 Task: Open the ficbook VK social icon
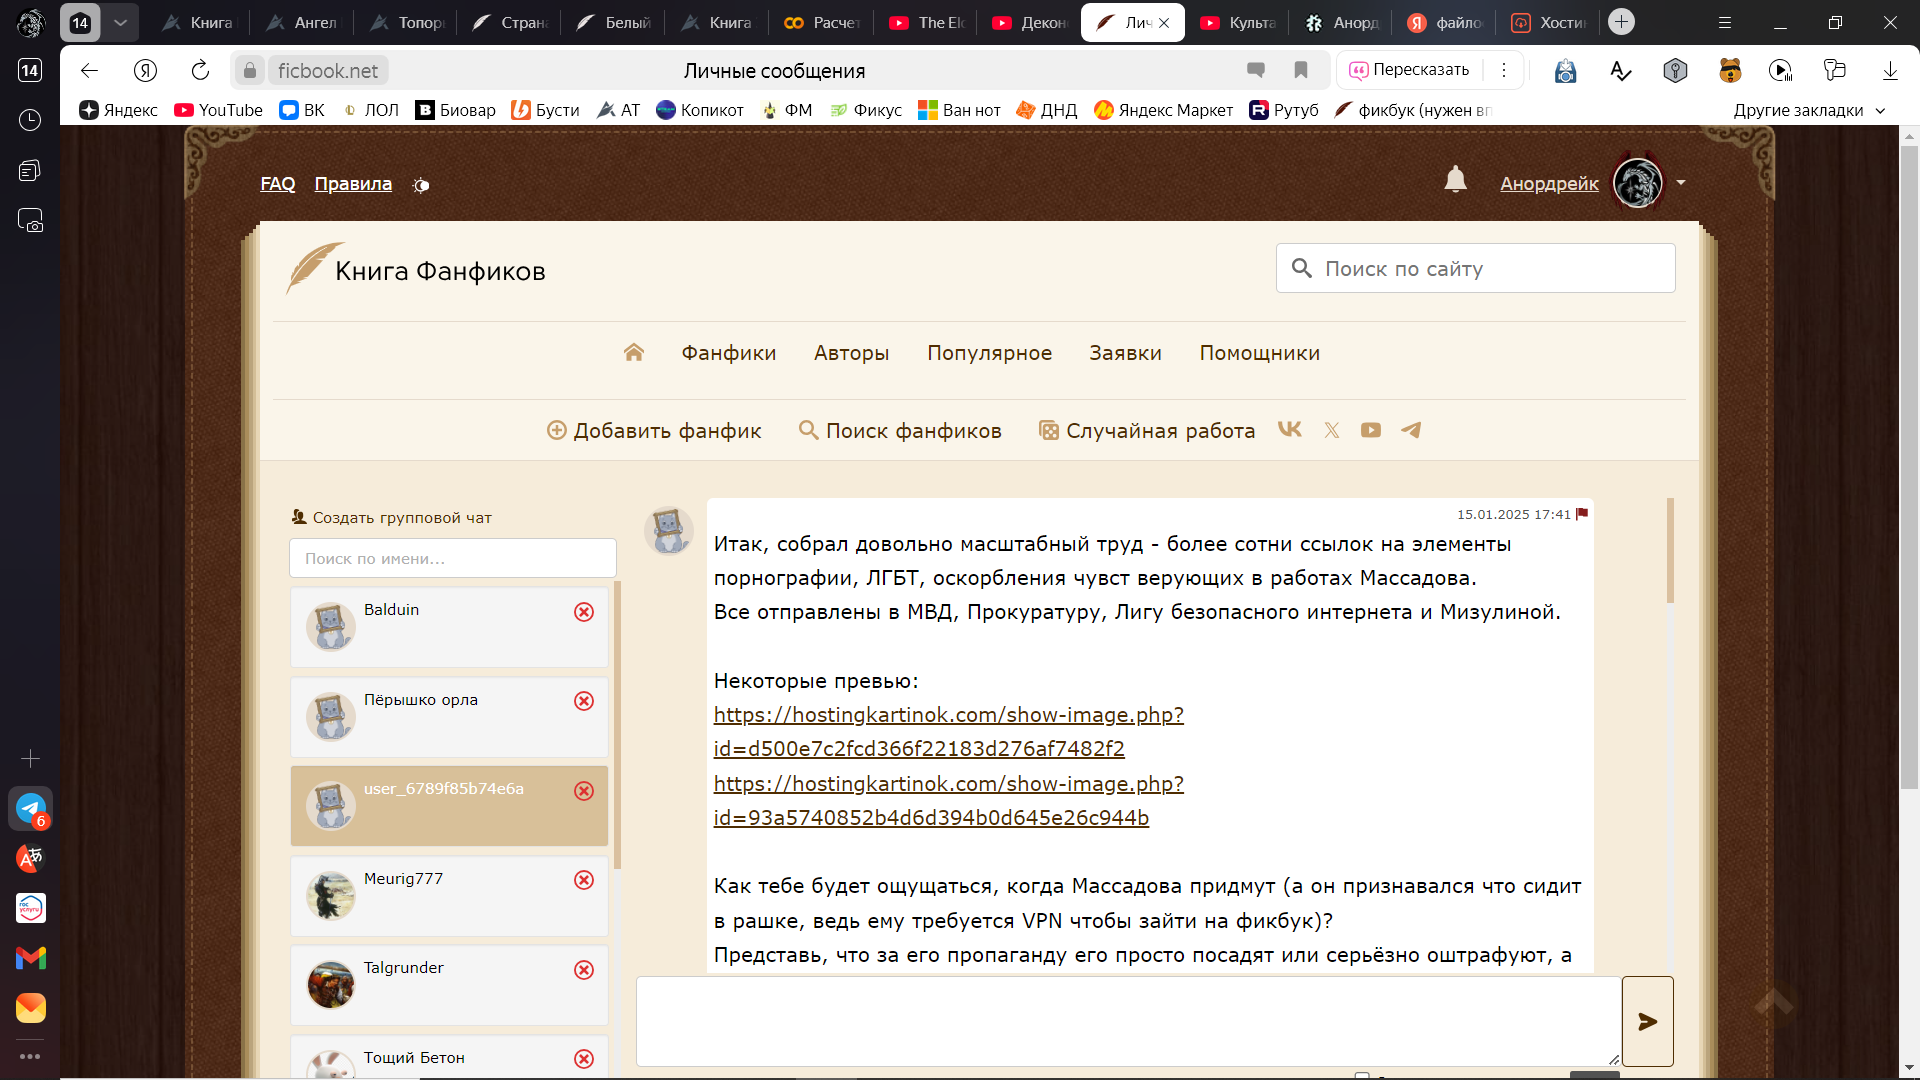click(1290, 430)
